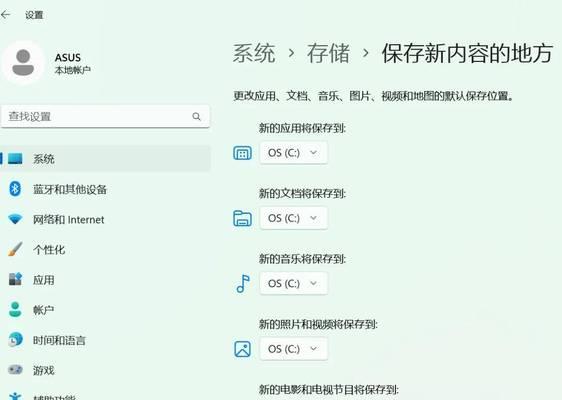Click the ASUS user avatar

[23, 63]
